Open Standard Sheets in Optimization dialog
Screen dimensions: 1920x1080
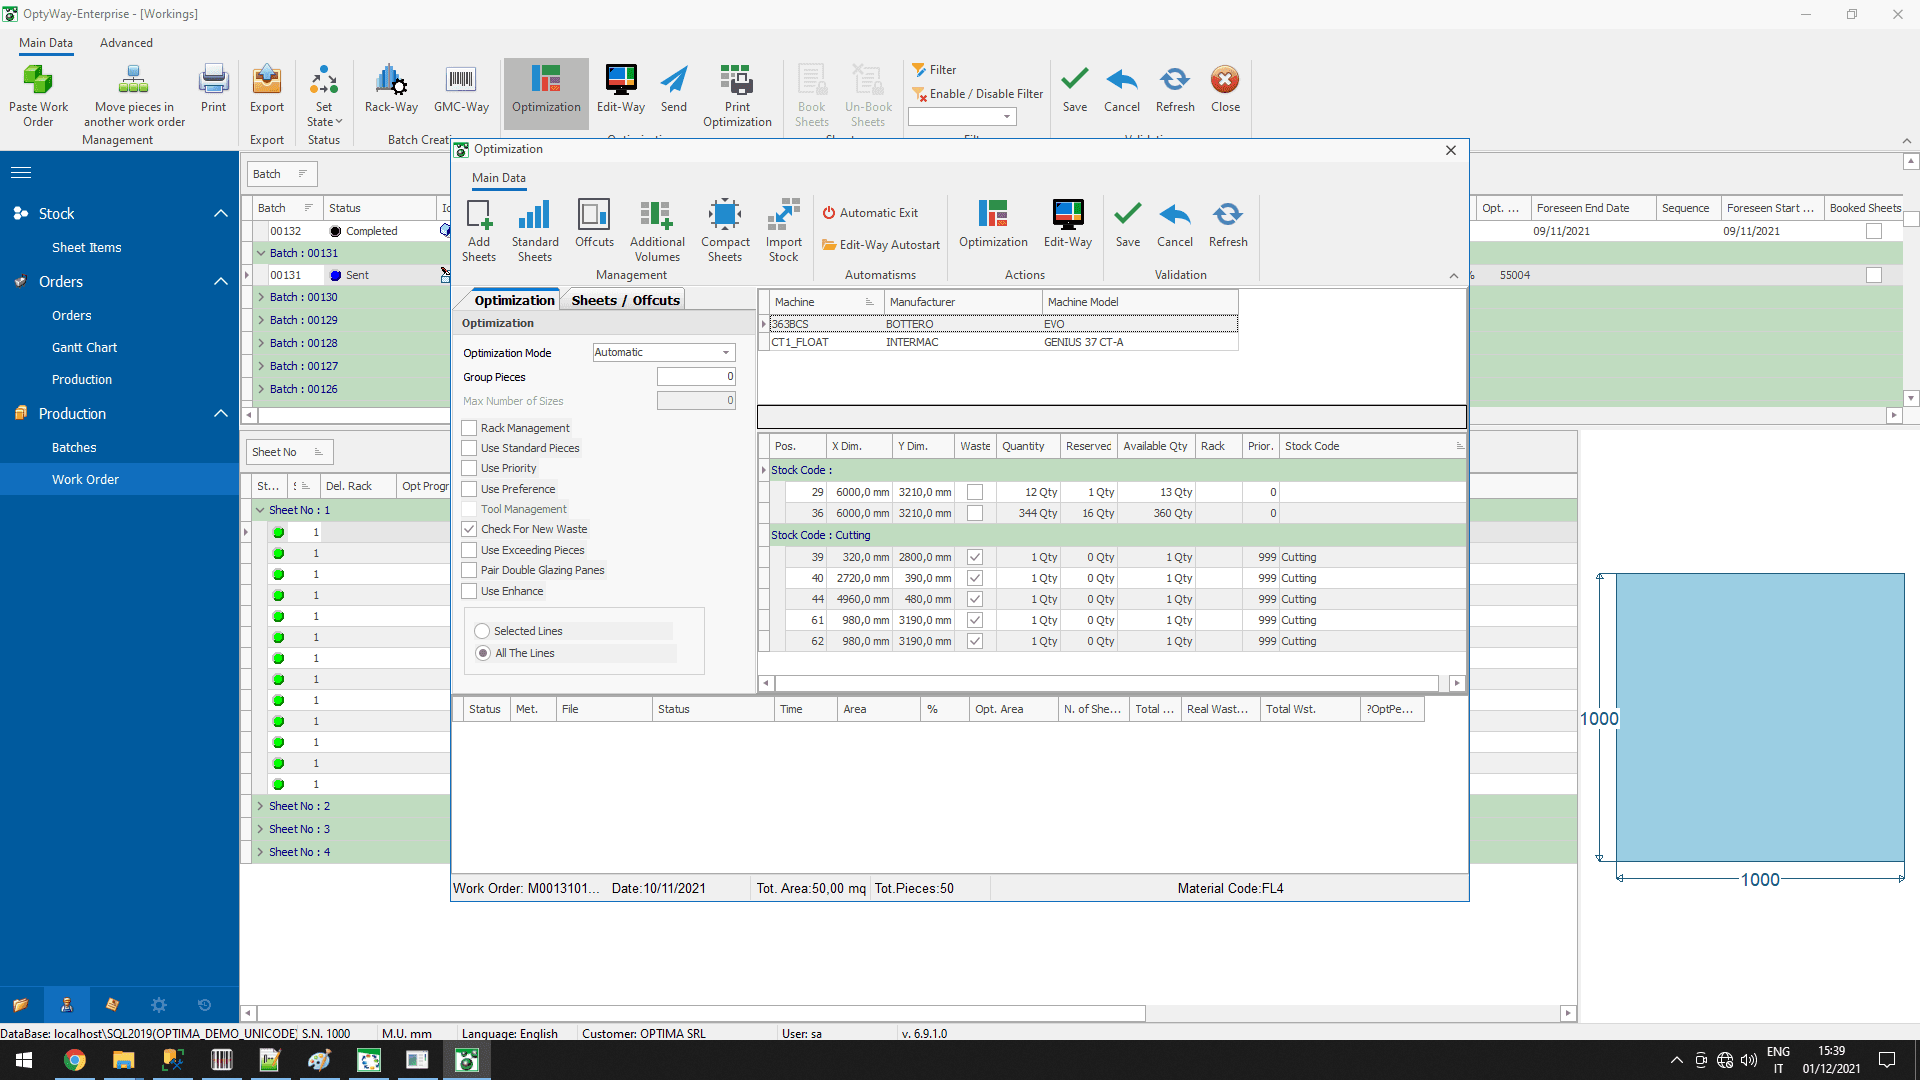535,230
